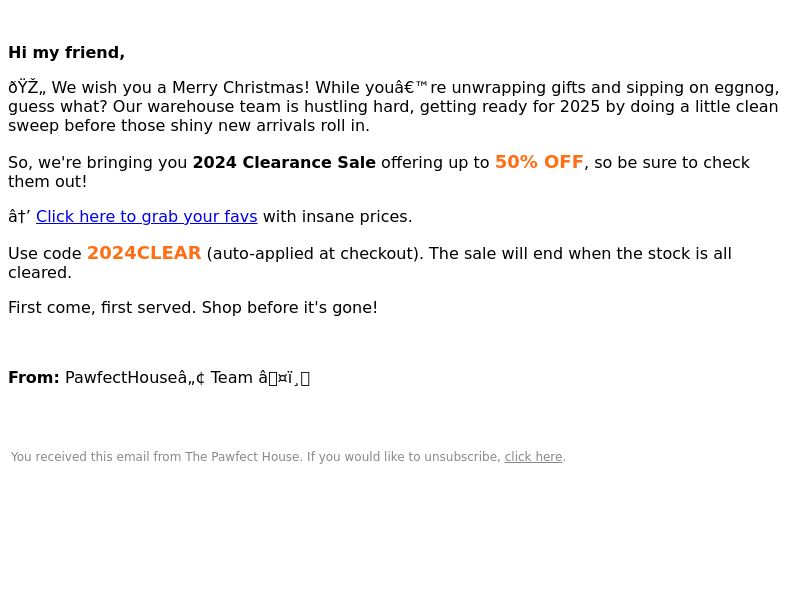
Task: Open the 'Click here to grab your favs' link
Action: pyautogui.click(x=146, y=217)
